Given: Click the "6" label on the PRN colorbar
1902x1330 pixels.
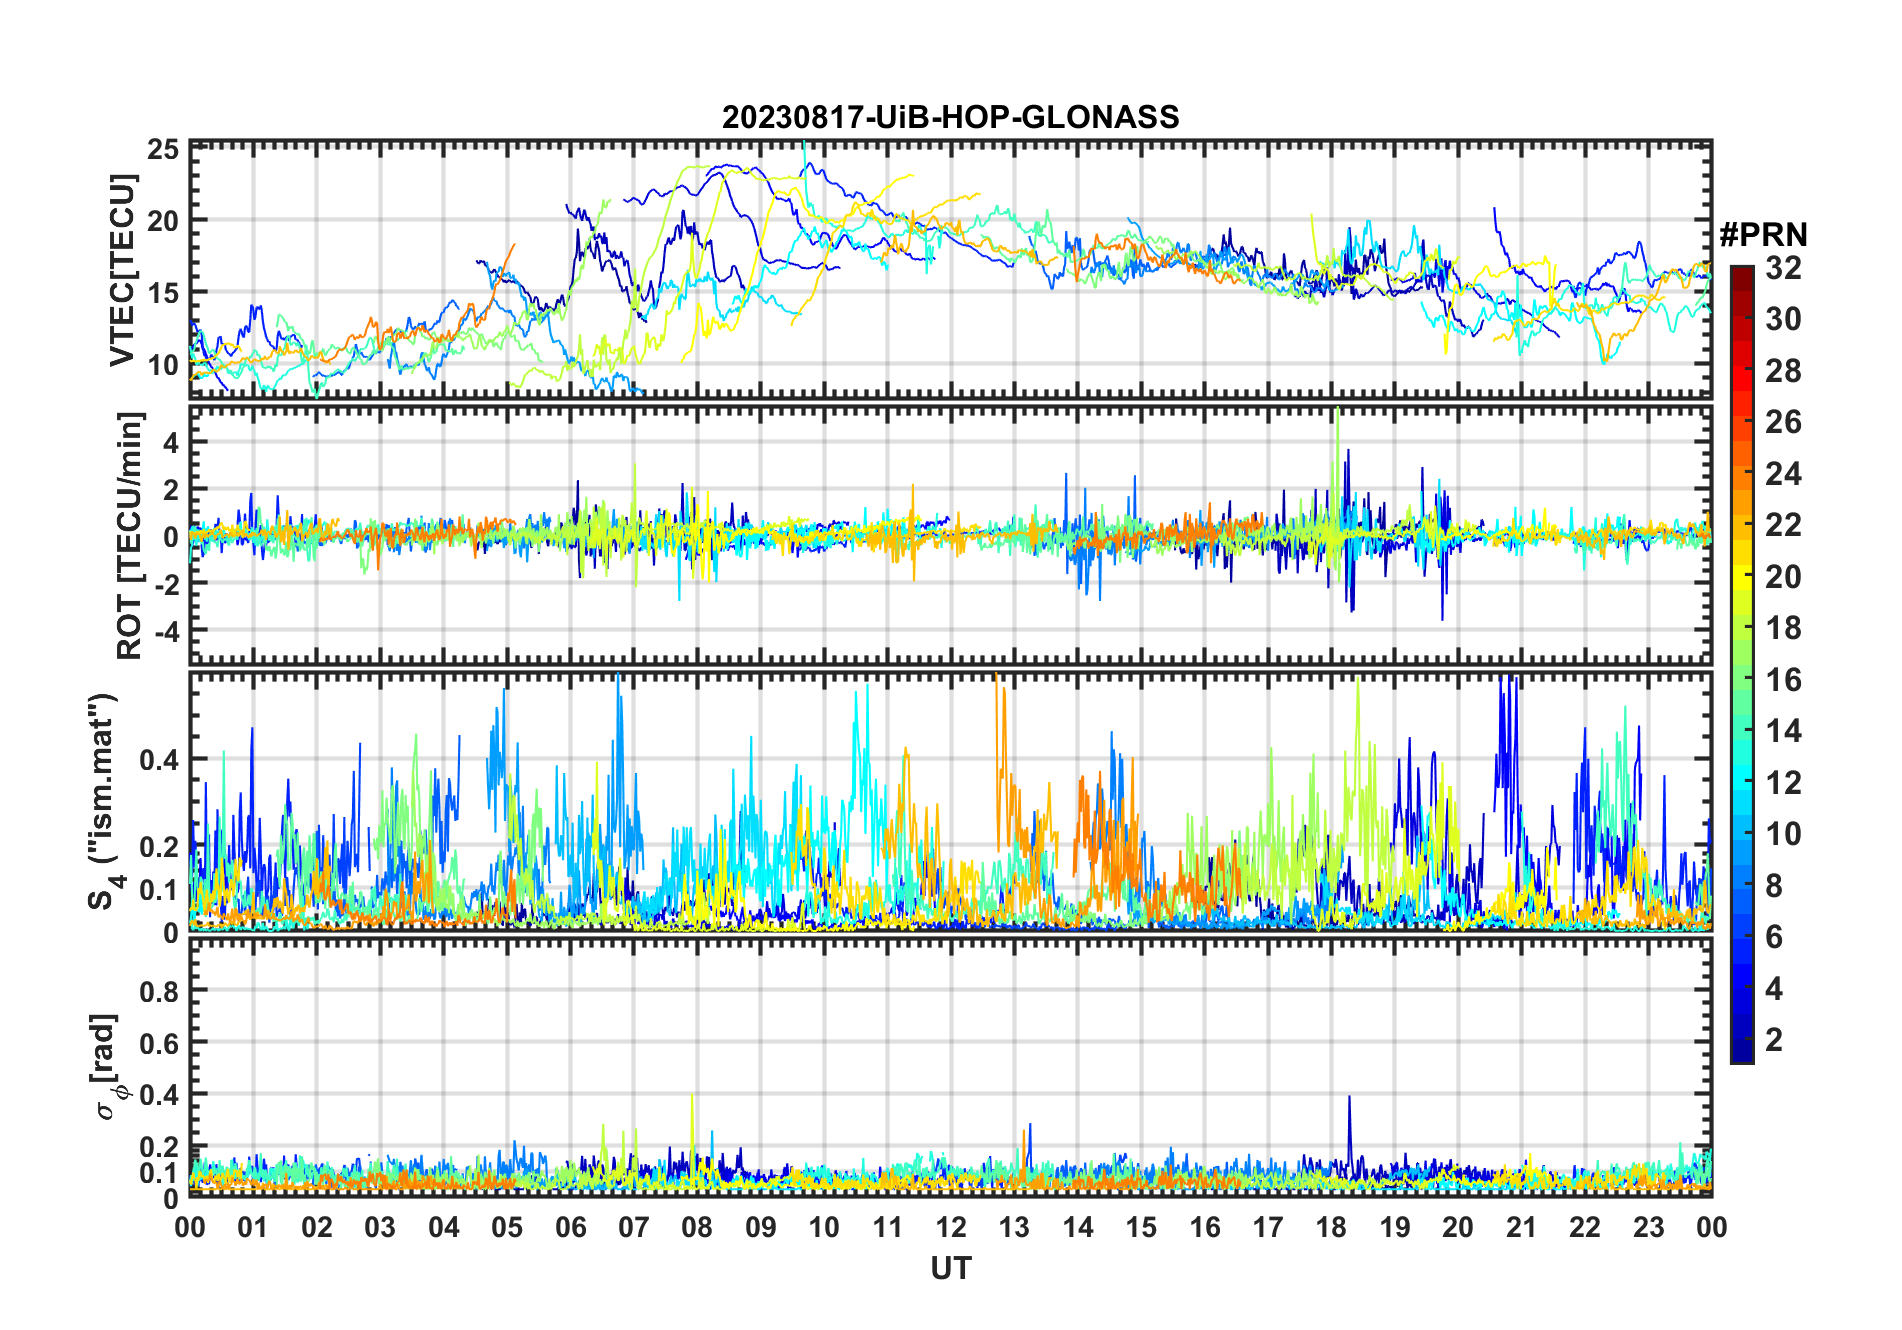Looking at the screenshot, I should (1774, 937).
